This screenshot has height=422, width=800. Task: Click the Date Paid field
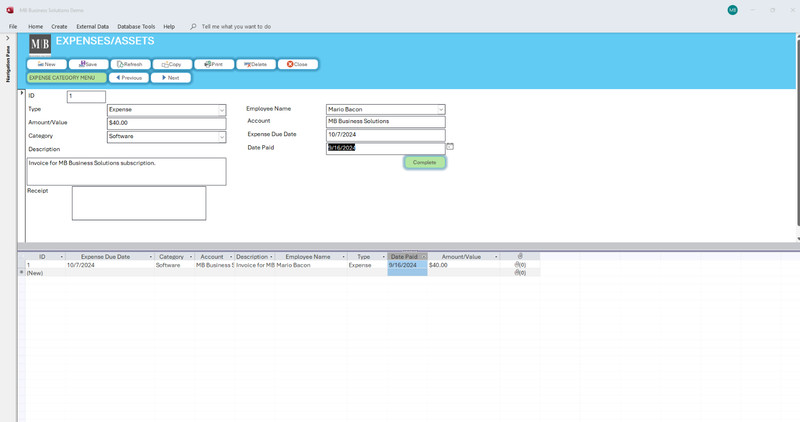(386, 148)
